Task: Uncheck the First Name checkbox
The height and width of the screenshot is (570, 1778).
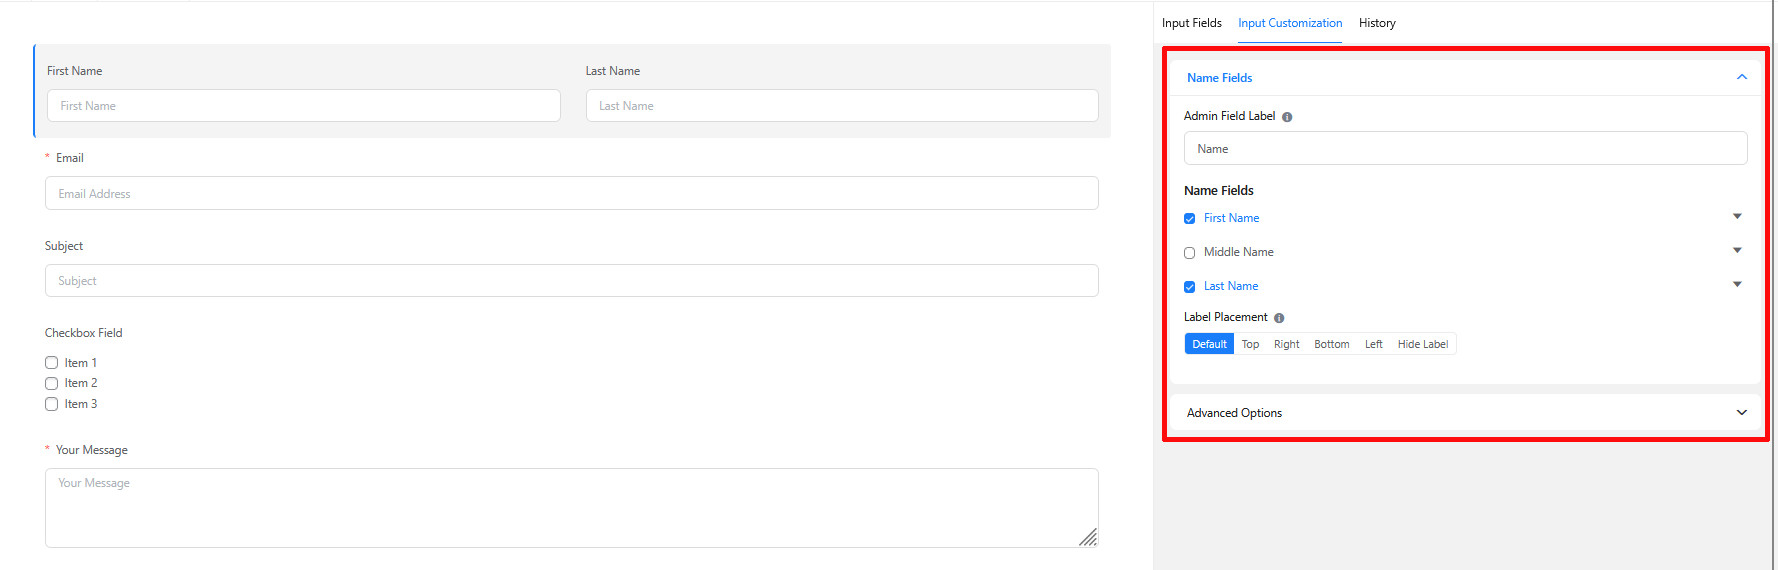Action: [1189, 219]
